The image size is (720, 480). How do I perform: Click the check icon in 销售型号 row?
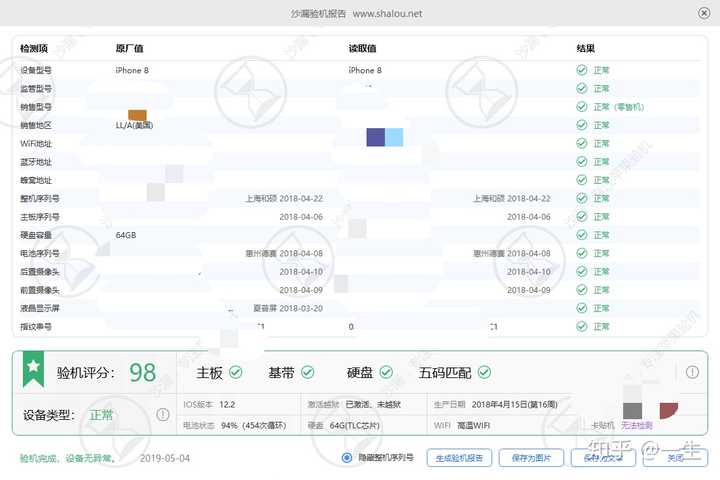coord(581,107)
